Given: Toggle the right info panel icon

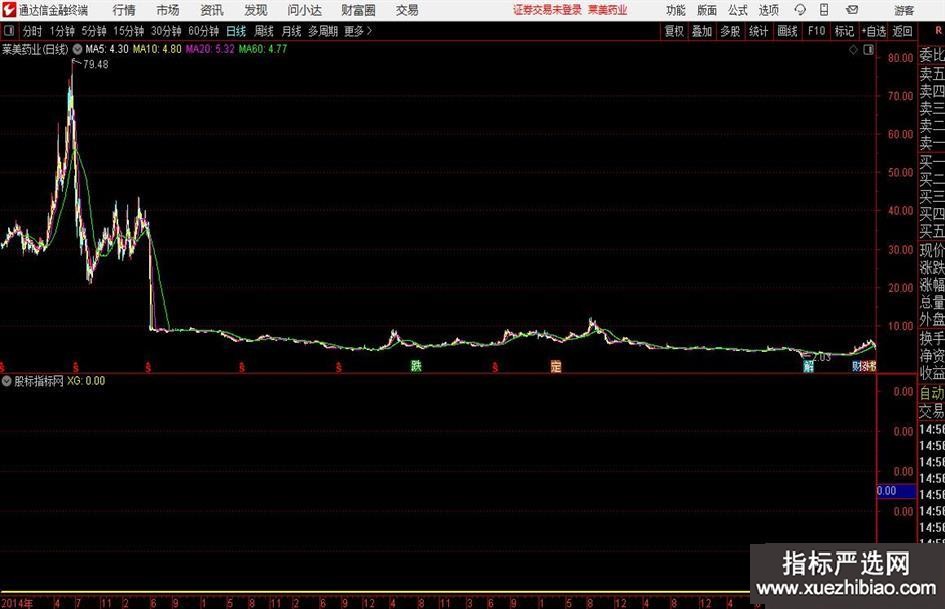Looking at the screenshot, I should coord(868,50).
